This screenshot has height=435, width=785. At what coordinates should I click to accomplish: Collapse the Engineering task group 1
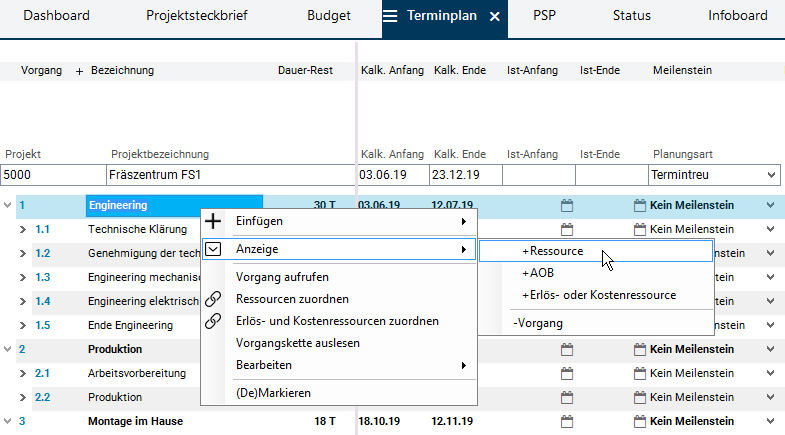[x=8, y=206]
